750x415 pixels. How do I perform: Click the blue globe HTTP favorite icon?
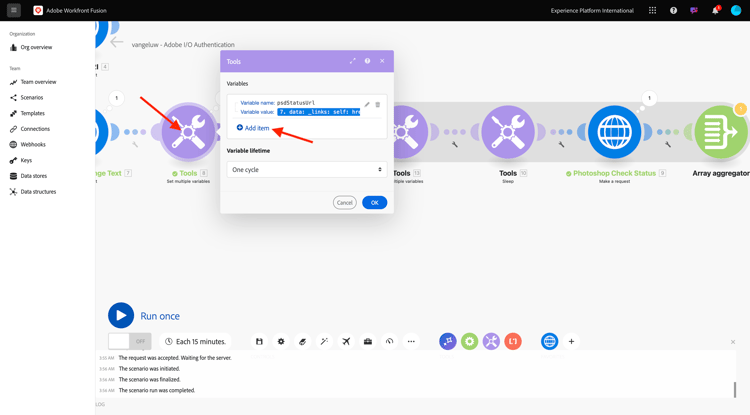point(550,341)
